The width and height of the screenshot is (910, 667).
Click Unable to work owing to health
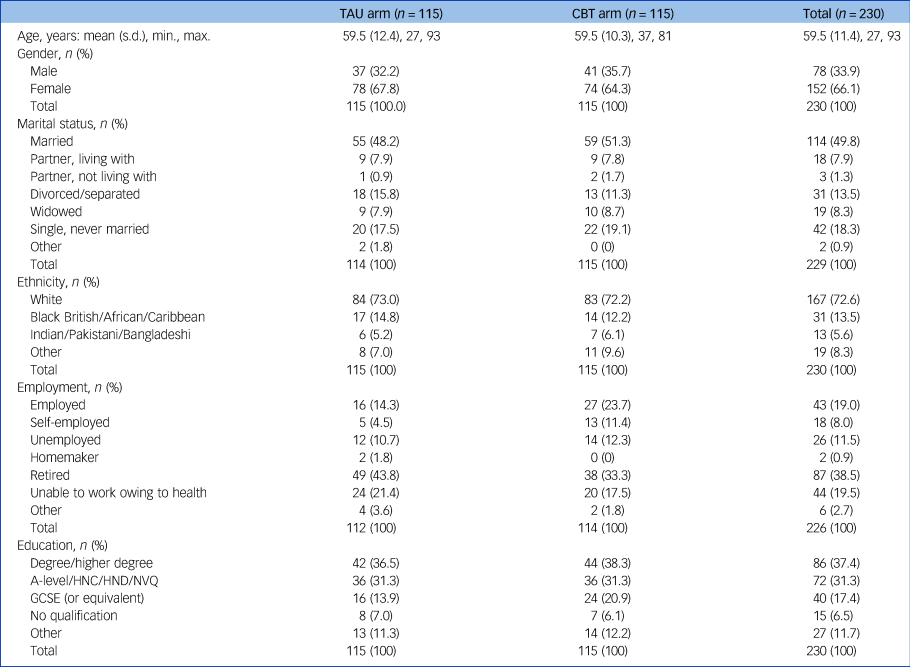tap(118, 492)
